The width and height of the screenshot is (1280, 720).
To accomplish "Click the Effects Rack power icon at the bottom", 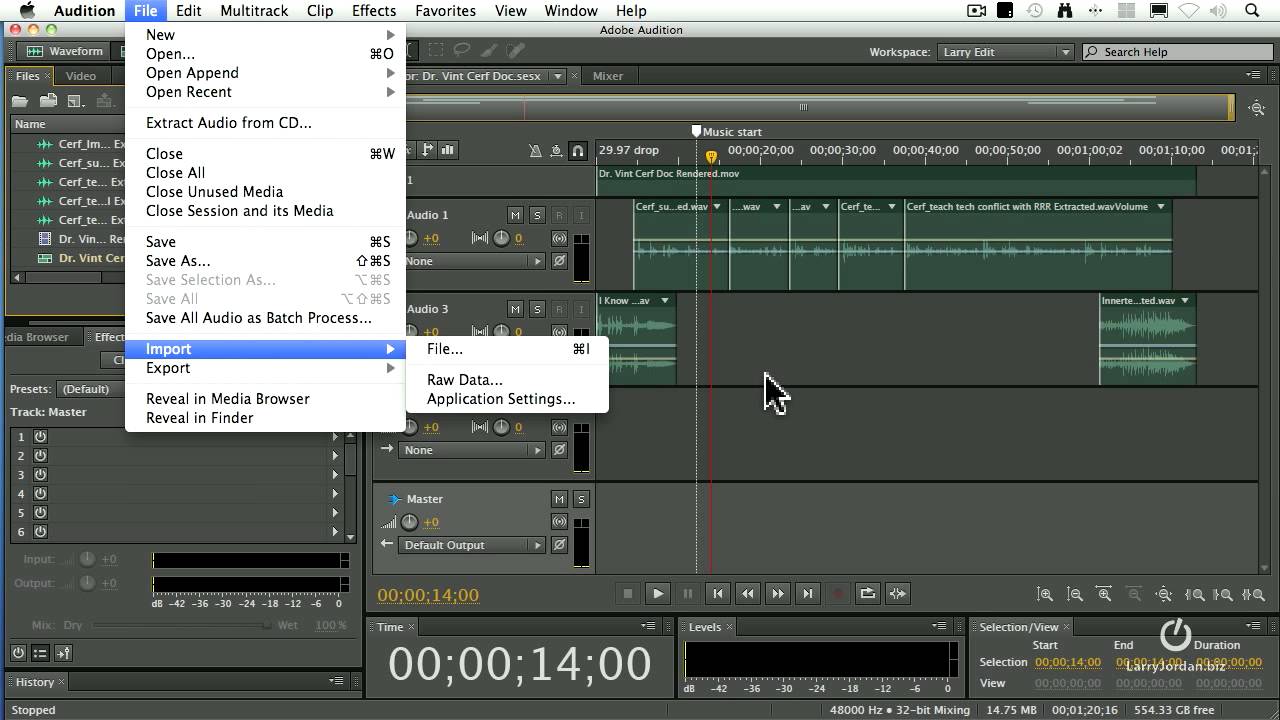I will pyautogui.click(x=18, y=653).
